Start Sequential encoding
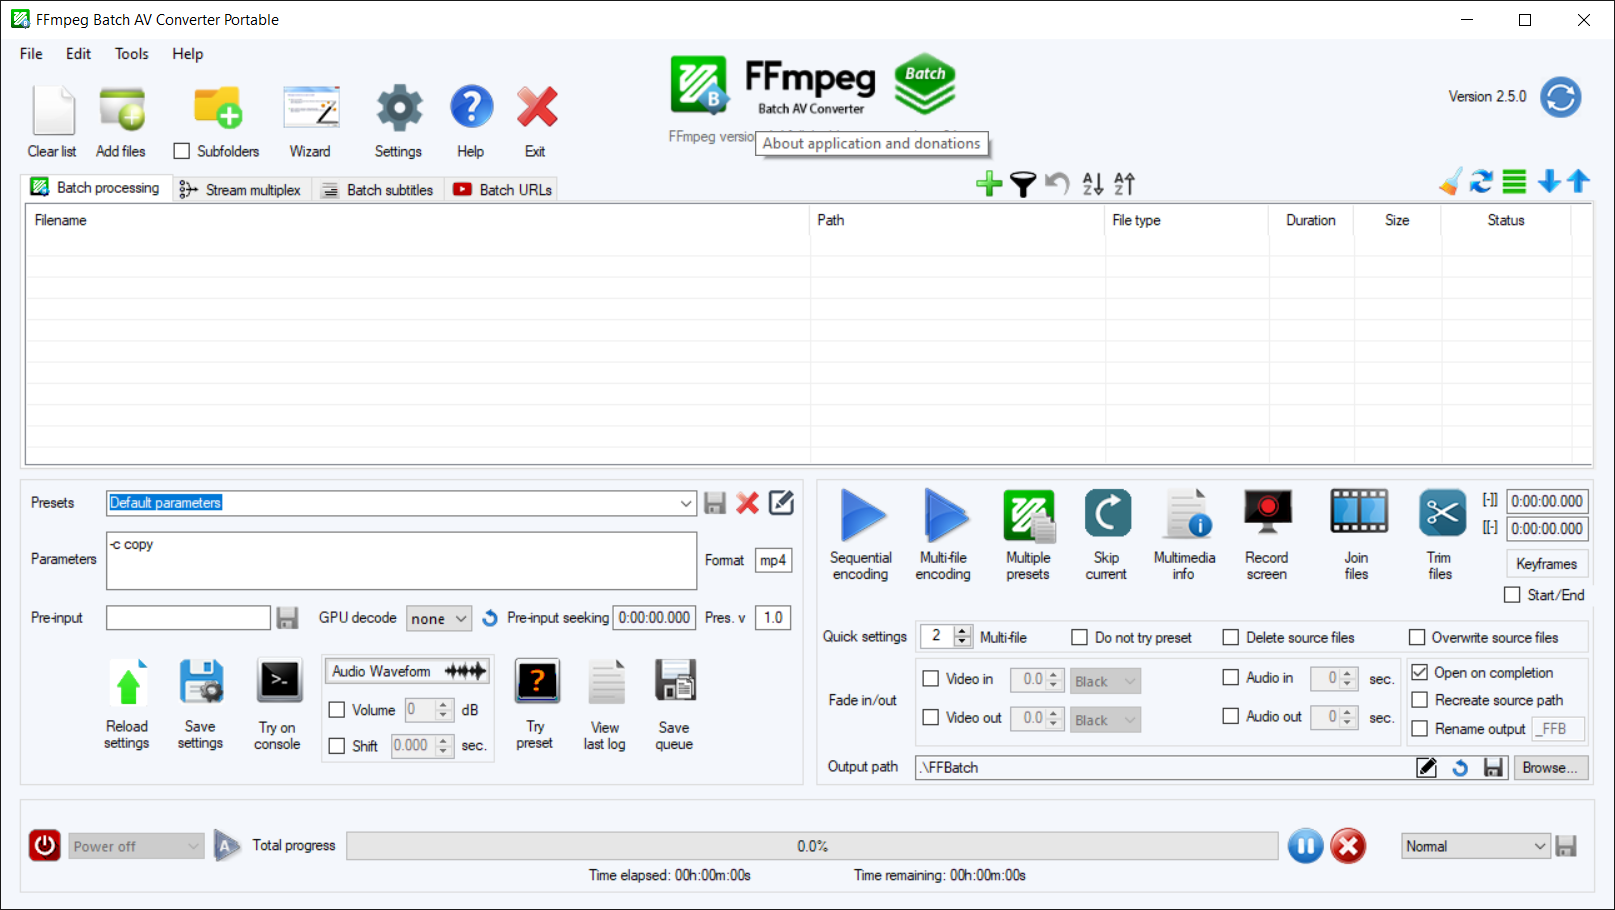Viewport: 1615px width, 910px height. (863, 515)
